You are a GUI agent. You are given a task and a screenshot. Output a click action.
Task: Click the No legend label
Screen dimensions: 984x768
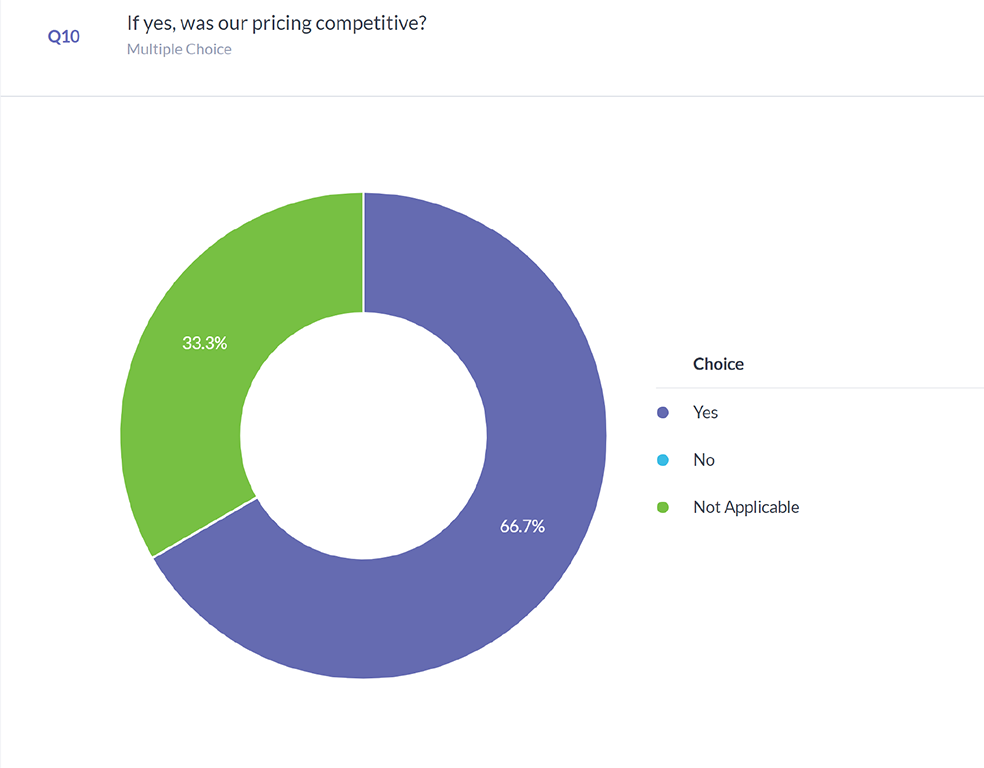pyautogui.click(x=704, y=460)
